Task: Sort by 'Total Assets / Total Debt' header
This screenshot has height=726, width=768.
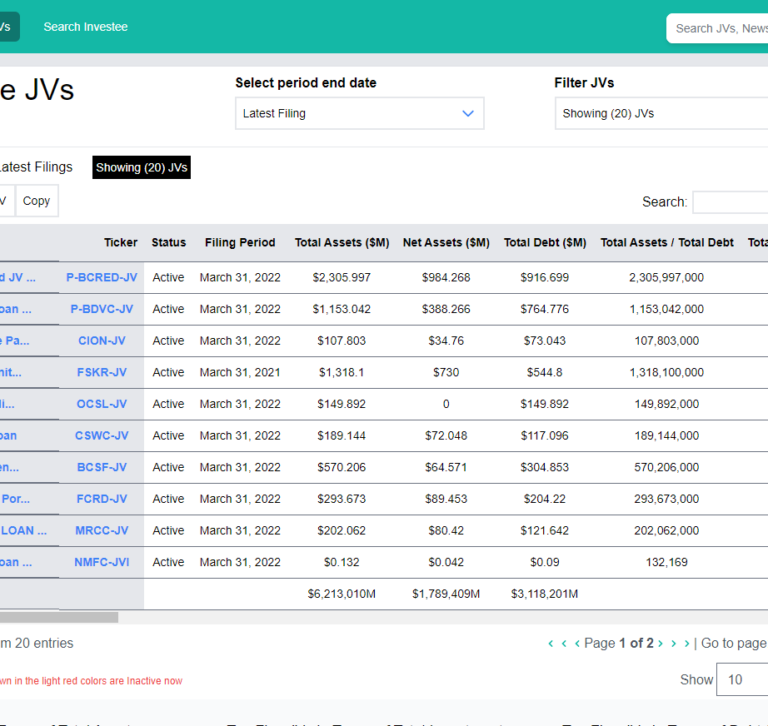Action: (667, 242)
